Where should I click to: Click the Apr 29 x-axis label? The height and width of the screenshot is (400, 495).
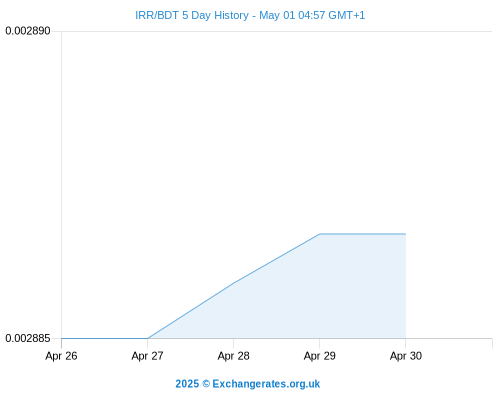[x=319, y=356]
